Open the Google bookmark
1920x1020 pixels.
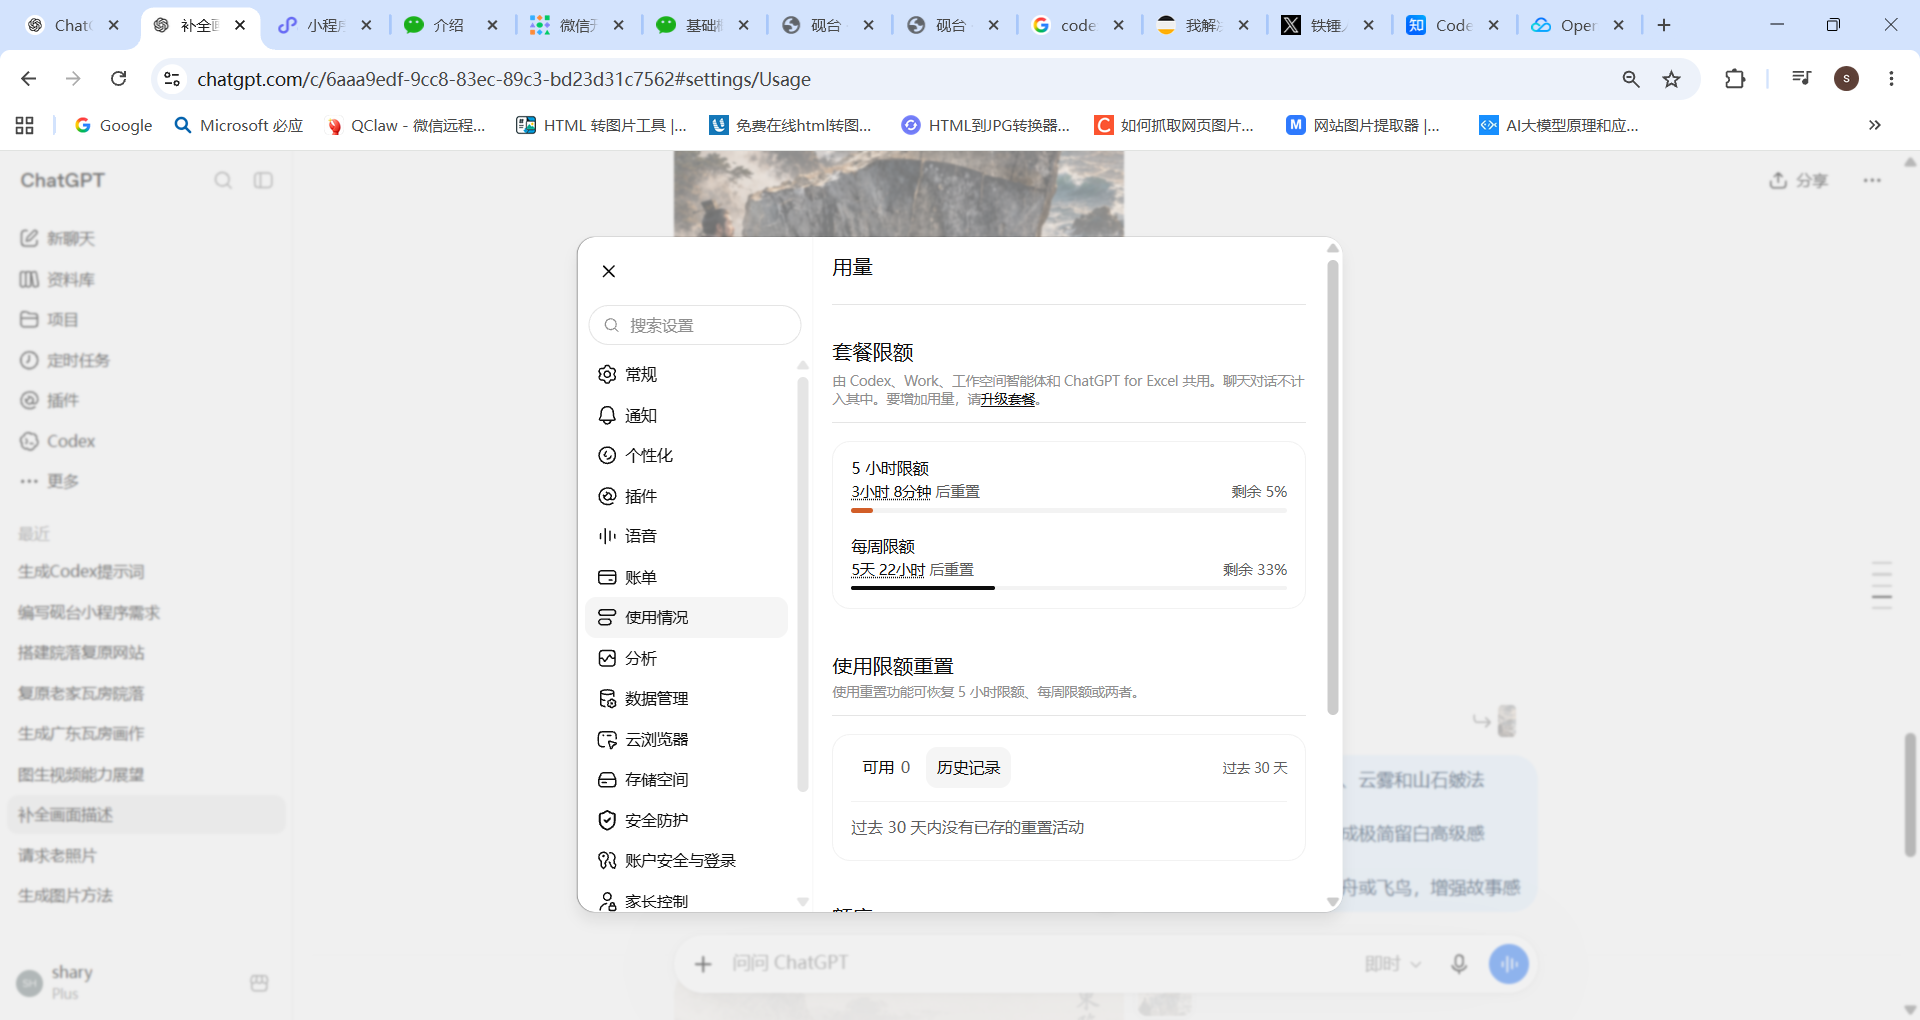coord(113,125)
